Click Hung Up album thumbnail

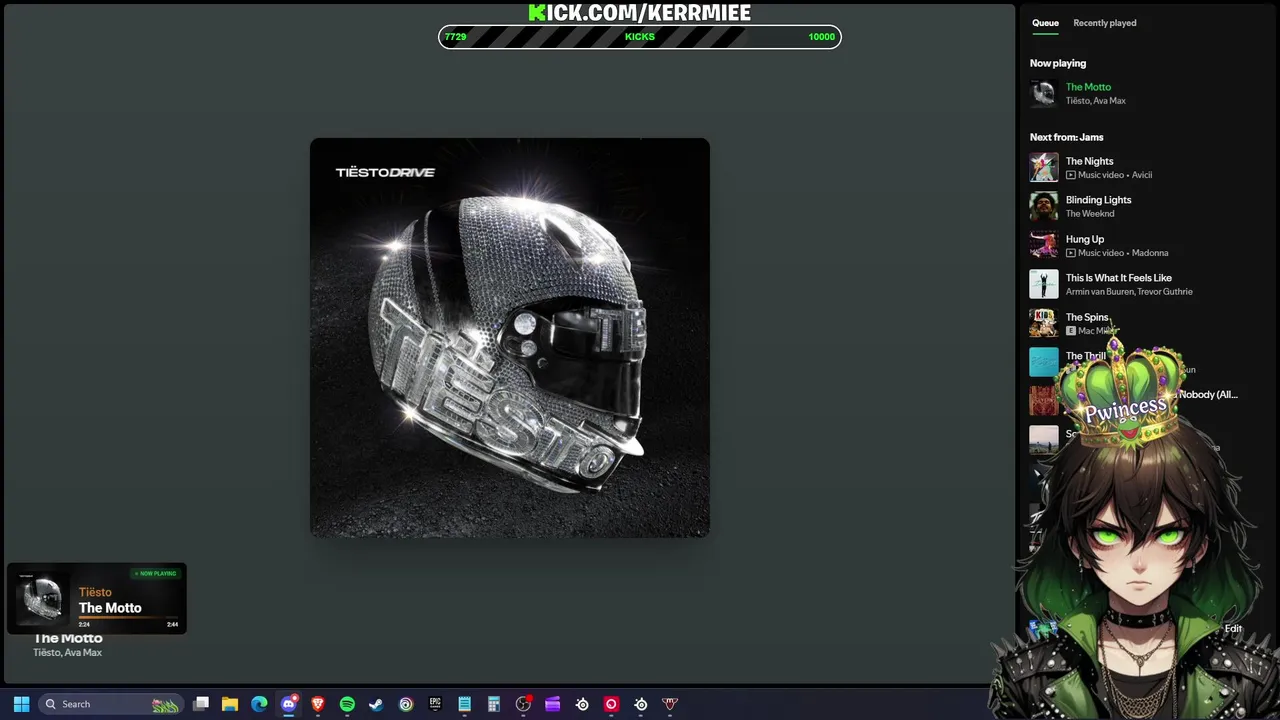click(1044, 245)
